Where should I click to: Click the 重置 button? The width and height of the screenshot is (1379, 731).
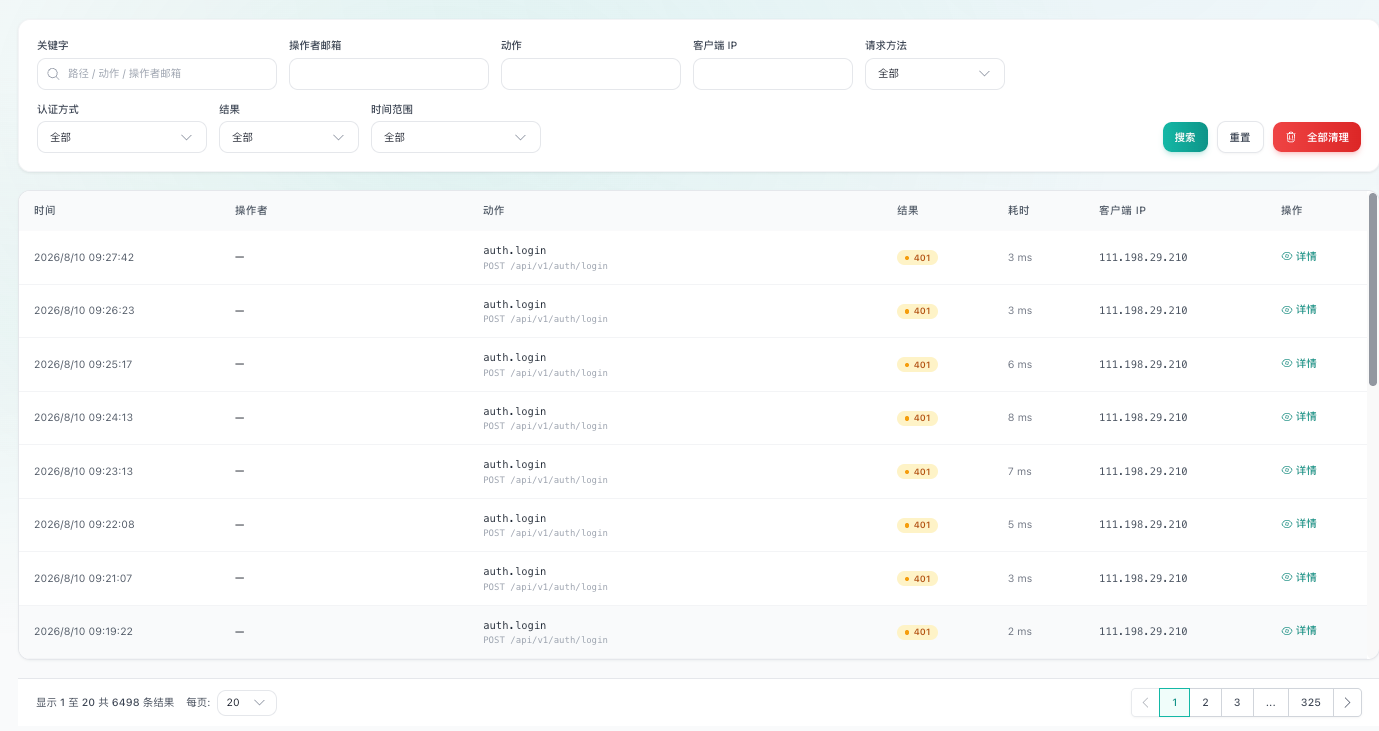tap(1240, 137)
